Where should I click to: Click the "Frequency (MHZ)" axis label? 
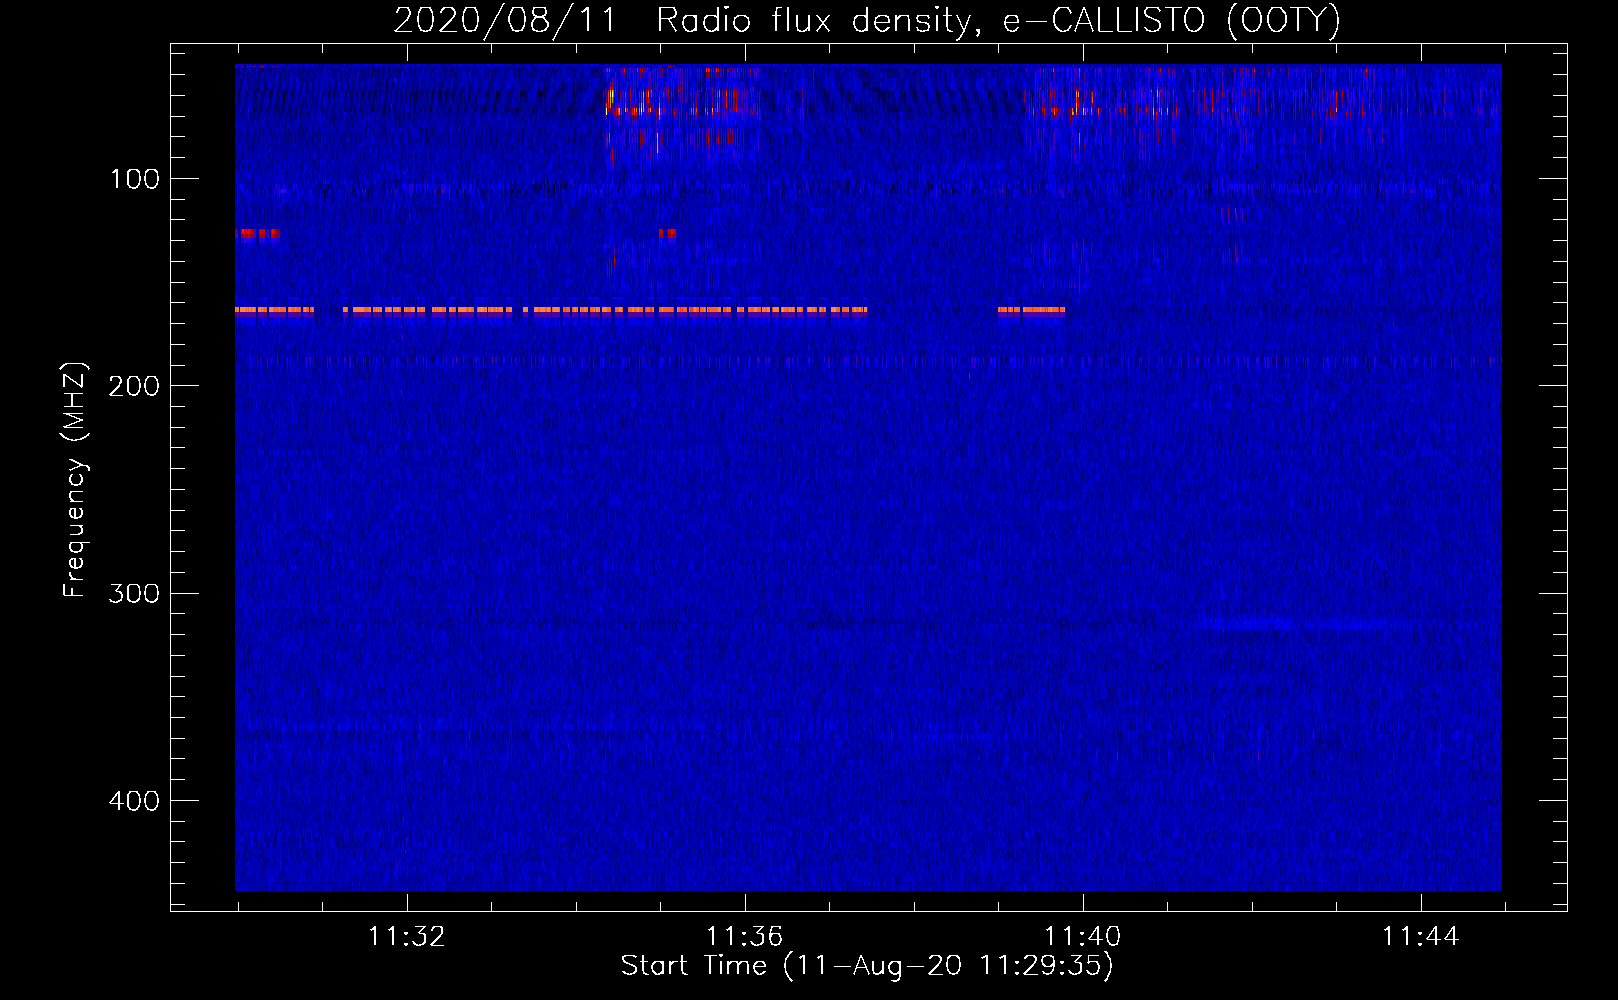tap(75, 480)
